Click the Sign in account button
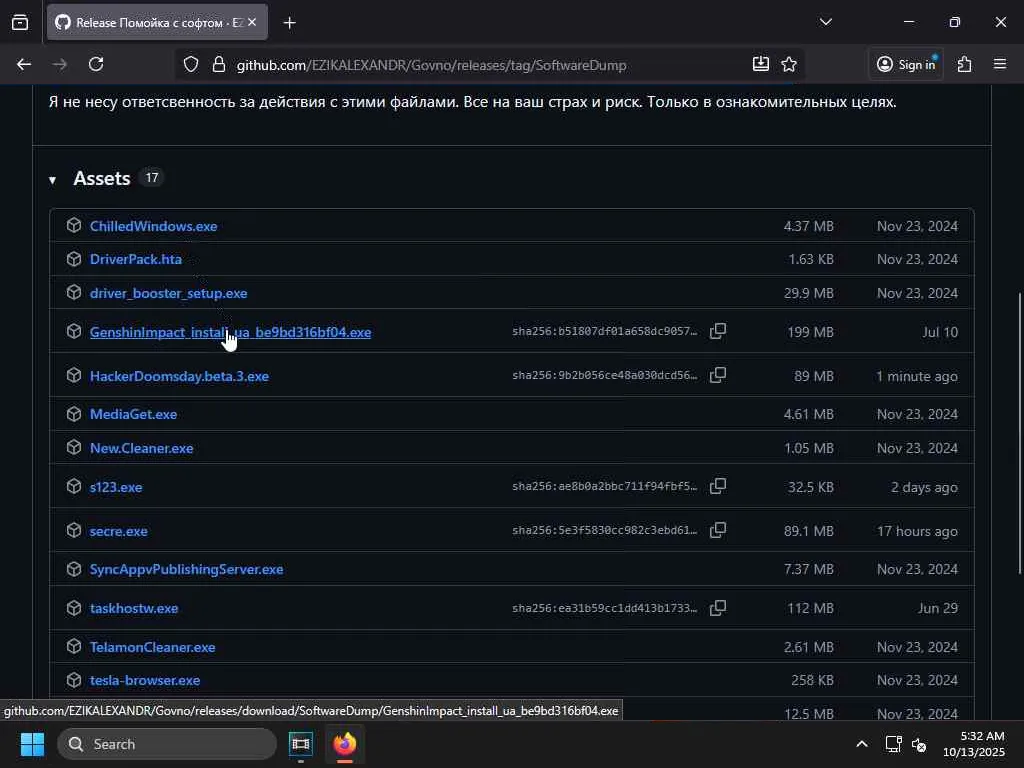This screenshot has width=1024, height=768. [x=906, y=64]
